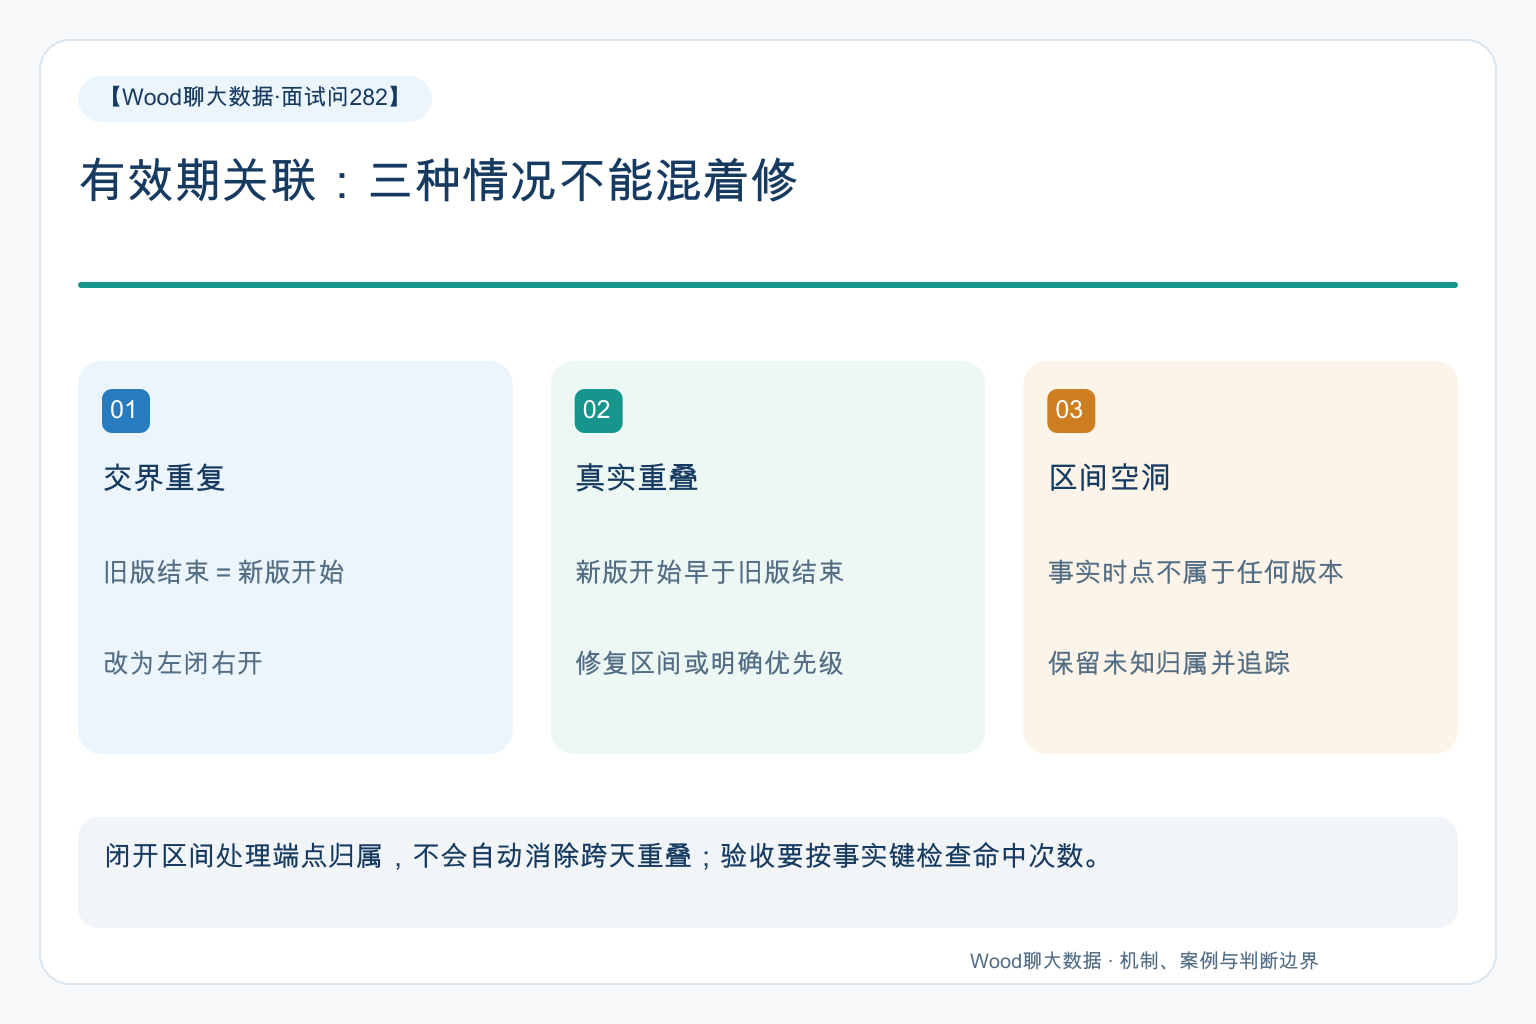Click the text 保留未知归属并追踪
This screenshot has height=1024, width=1536.
point(1169,663)
